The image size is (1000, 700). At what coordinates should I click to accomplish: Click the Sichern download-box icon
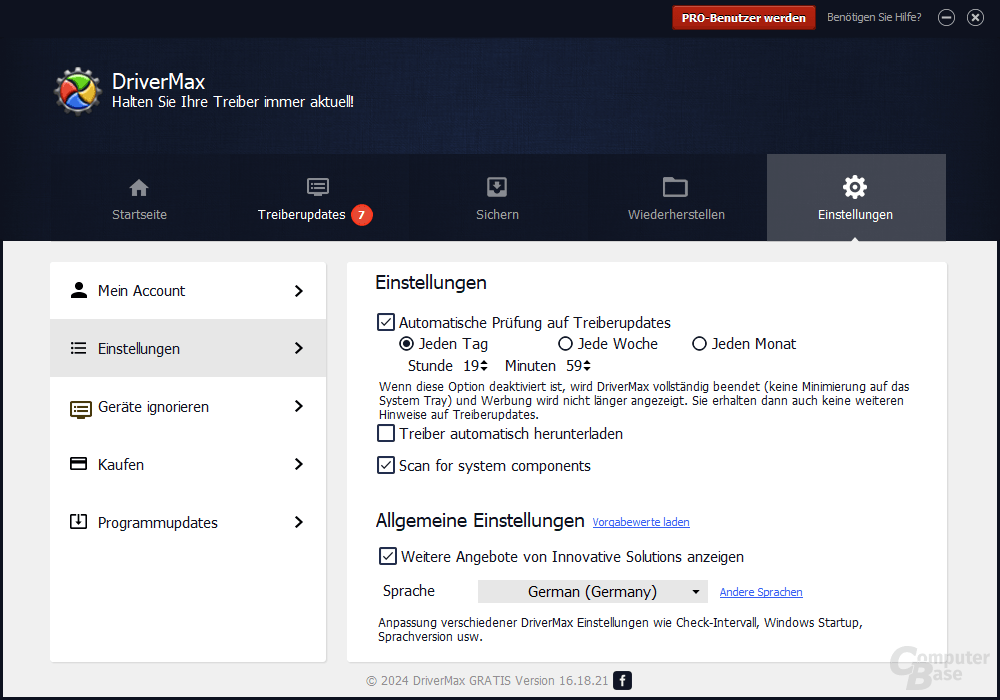pyautogui.click(x=497, y=187)
